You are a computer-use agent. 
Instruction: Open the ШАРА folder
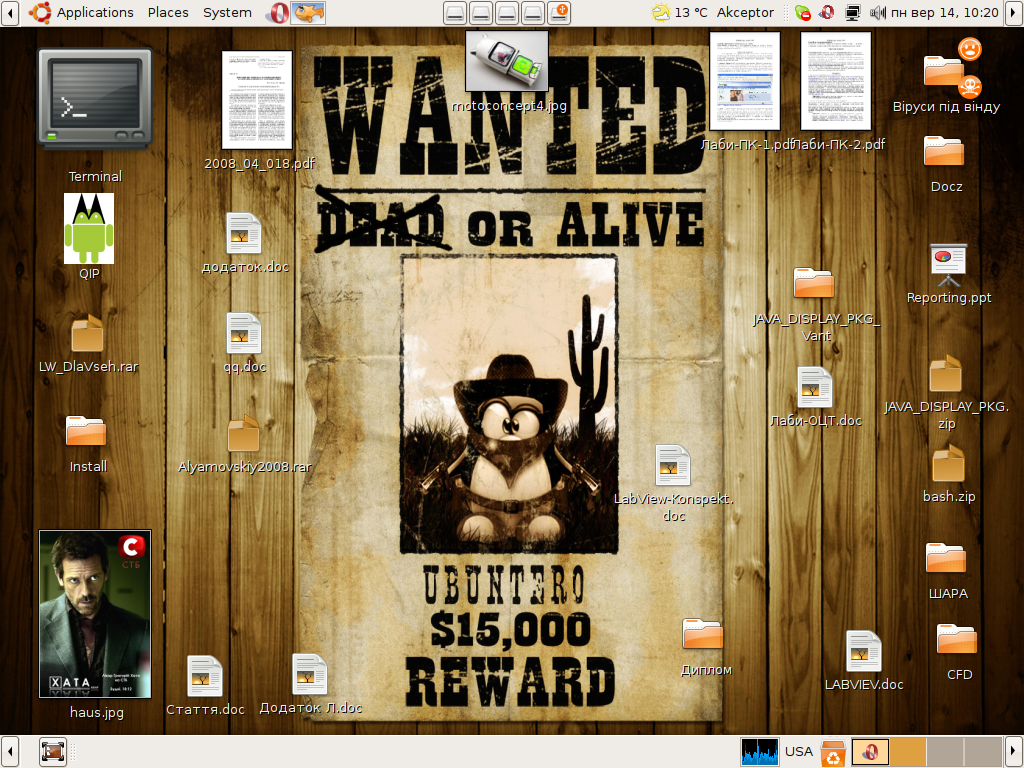(x=946, y=558)
